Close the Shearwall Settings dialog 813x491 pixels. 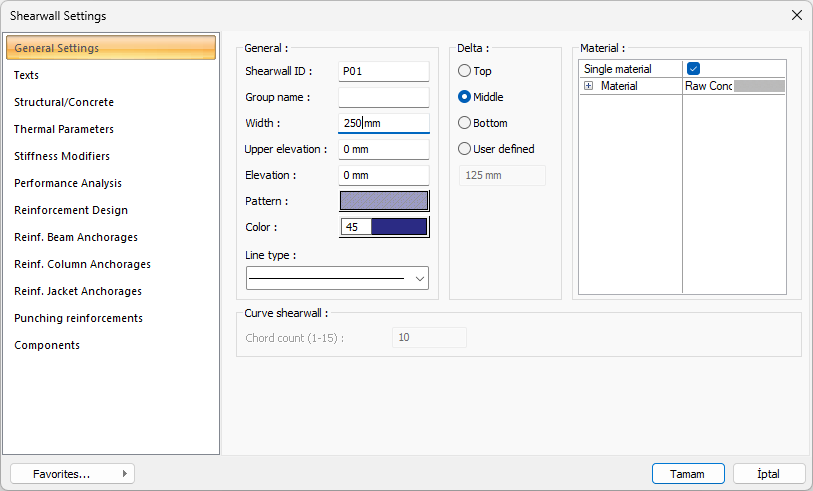[x=796, y=15]
